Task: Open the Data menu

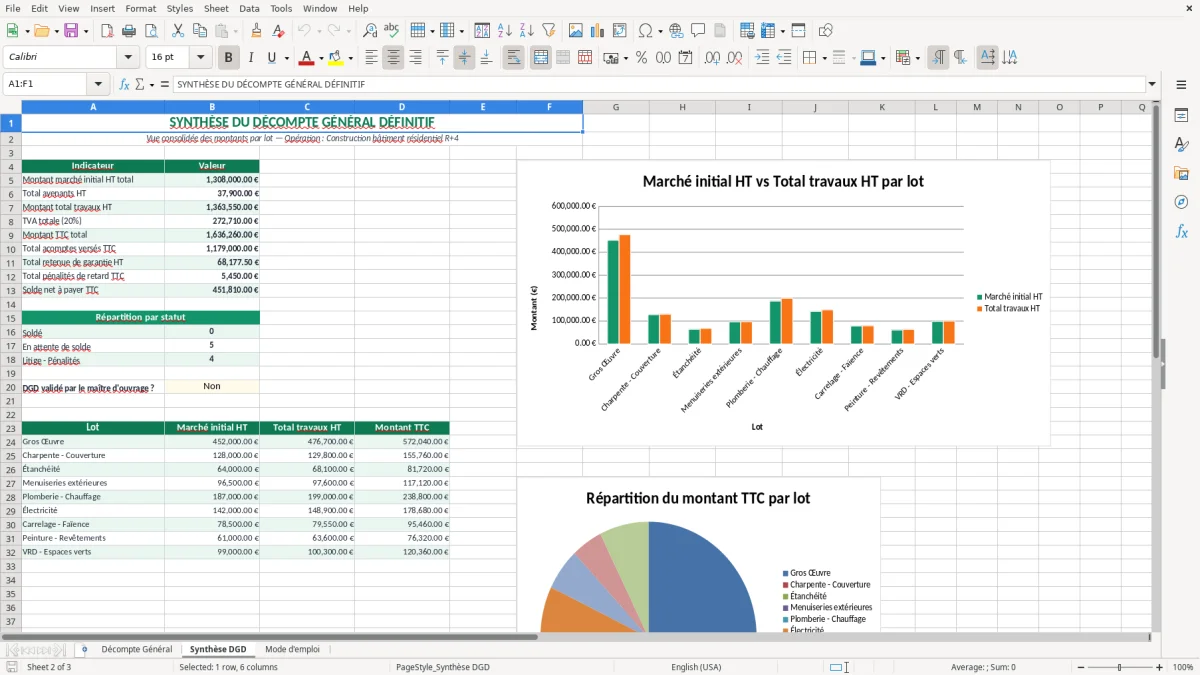Action: tap(250, 8)
